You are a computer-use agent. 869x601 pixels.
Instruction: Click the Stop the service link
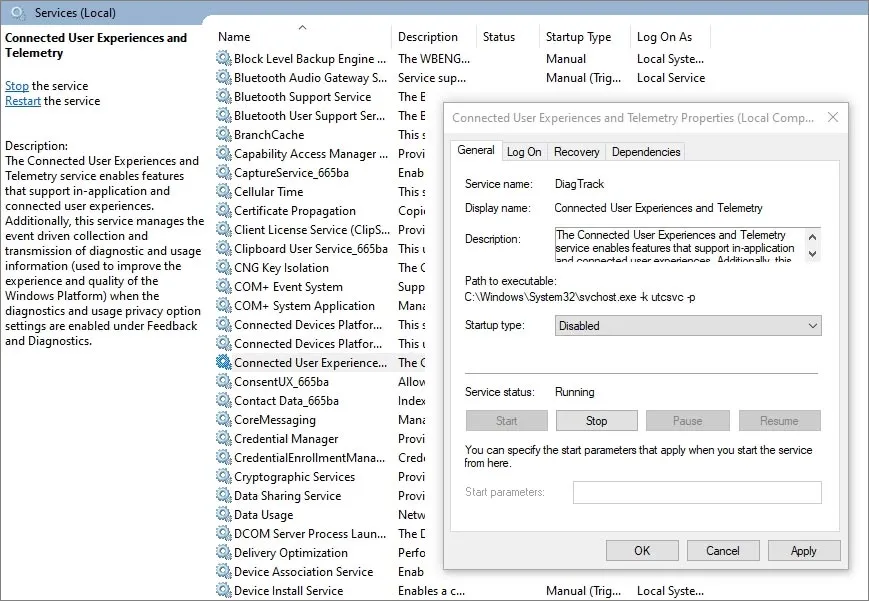pos(16,85)
